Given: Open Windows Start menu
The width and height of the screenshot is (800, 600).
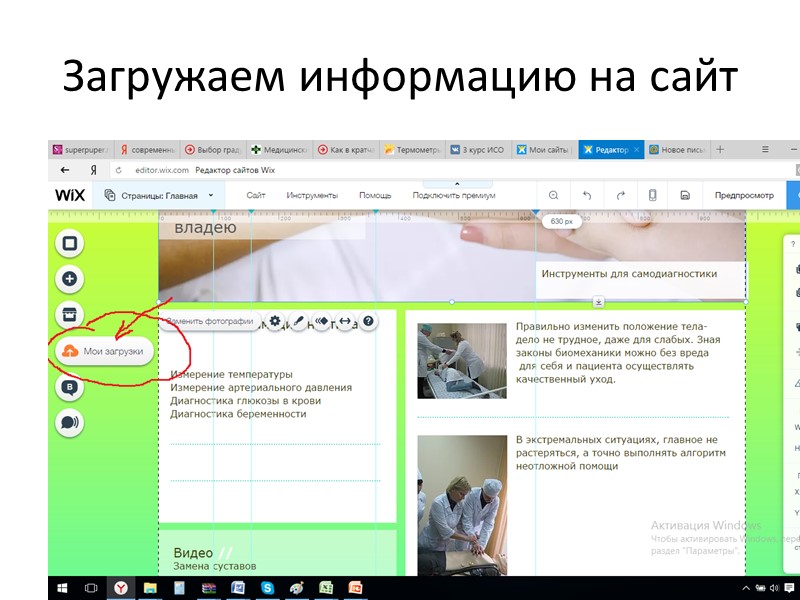Looking at the screenshot, I should coord(62,588).
